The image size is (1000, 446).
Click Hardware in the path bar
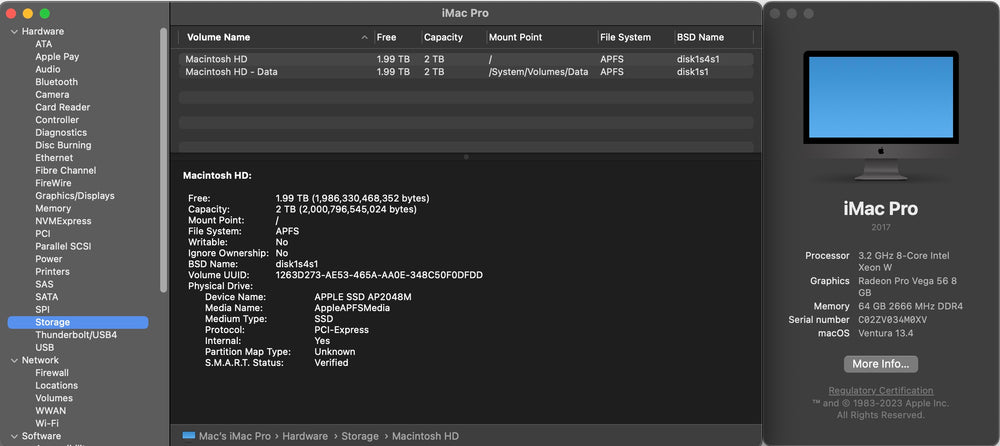(x=305, y=436)
